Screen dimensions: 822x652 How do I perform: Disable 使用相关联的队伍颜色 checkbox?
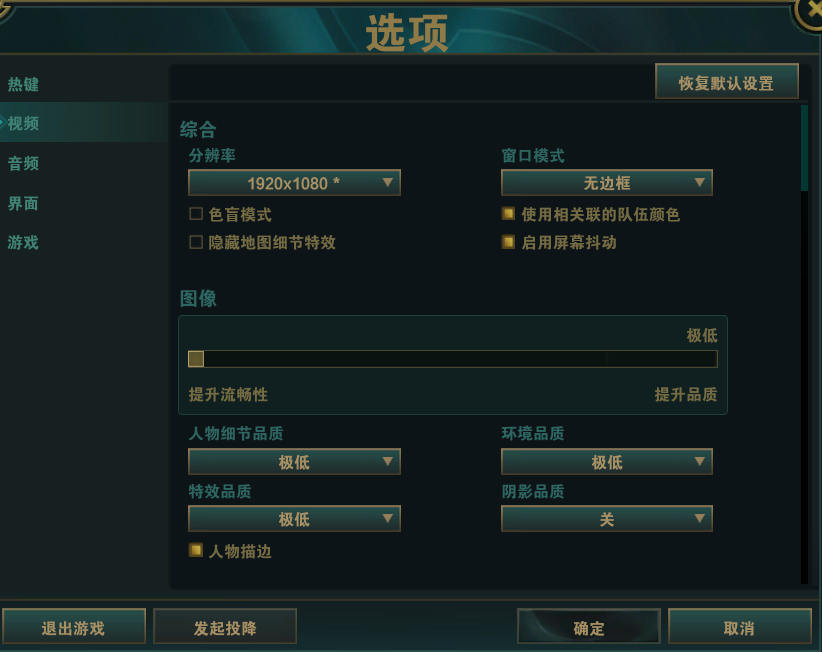pos(508,213)
